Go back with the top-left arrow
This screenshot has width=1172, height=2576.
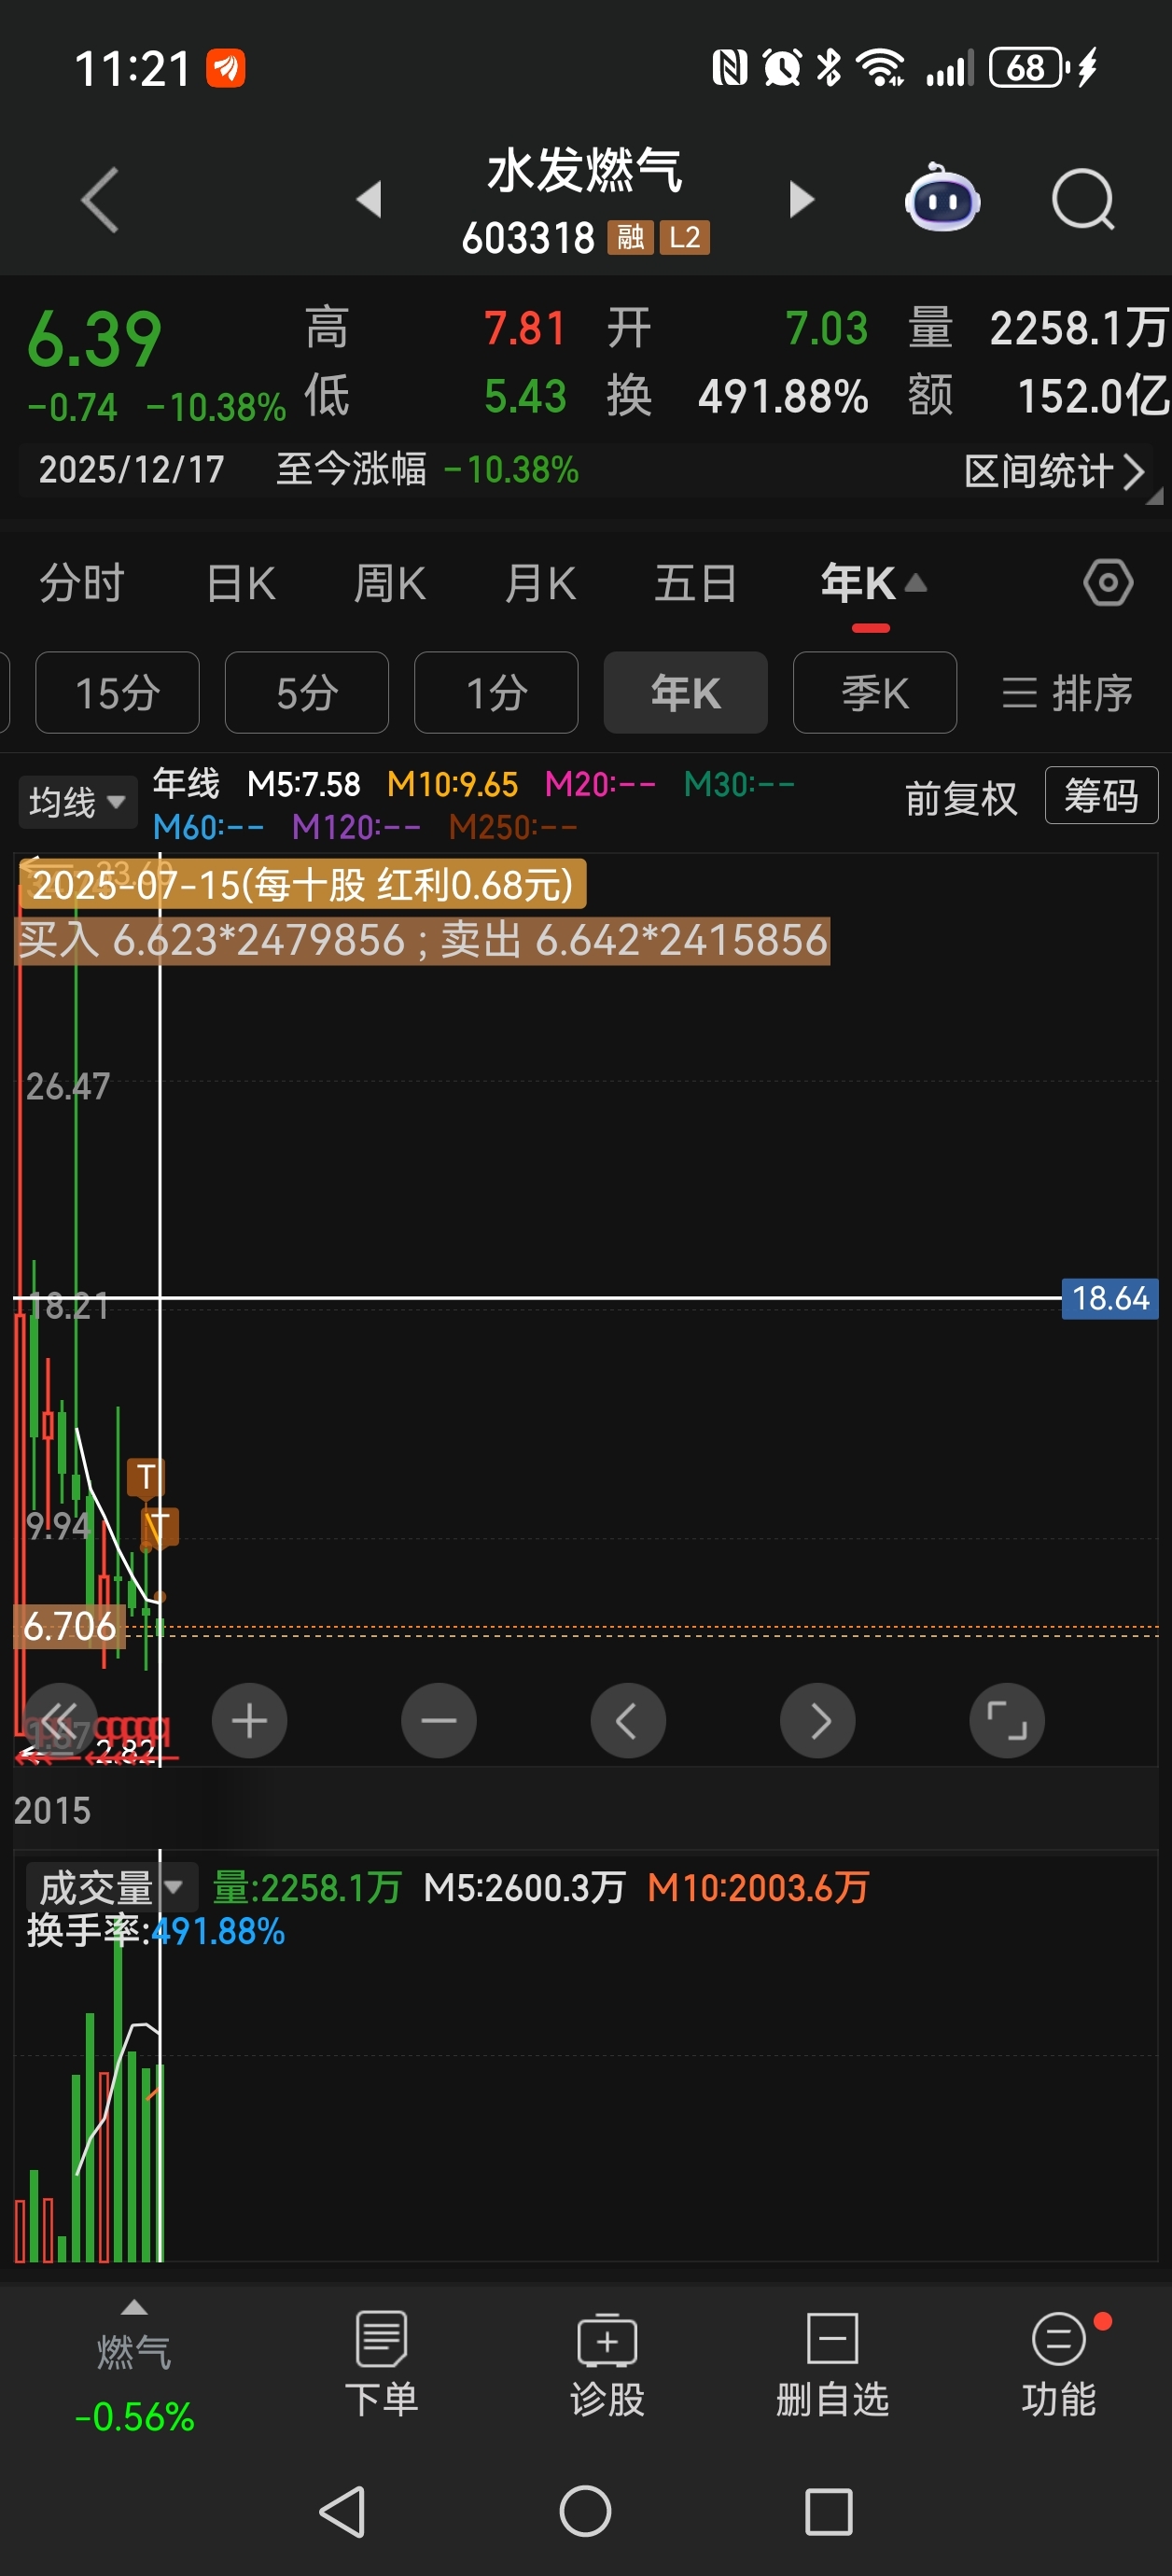click(x=100, y=199)
